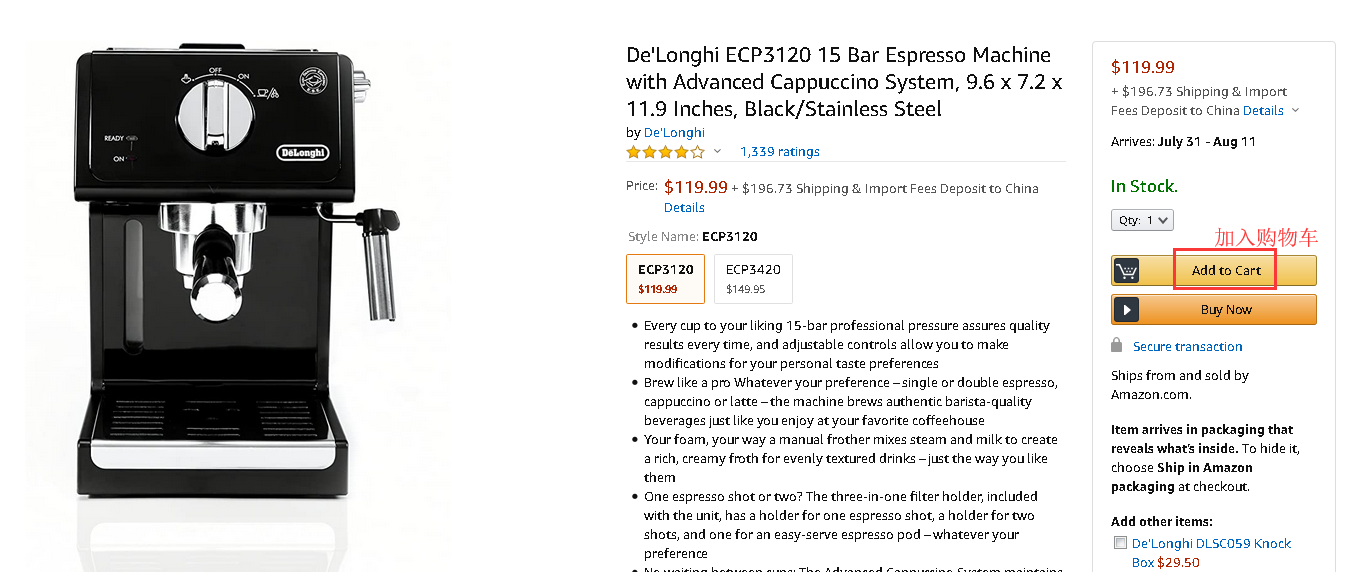Open the Qty quantity dropdown
This screenshot has height=572, width=1345.
1142,220
